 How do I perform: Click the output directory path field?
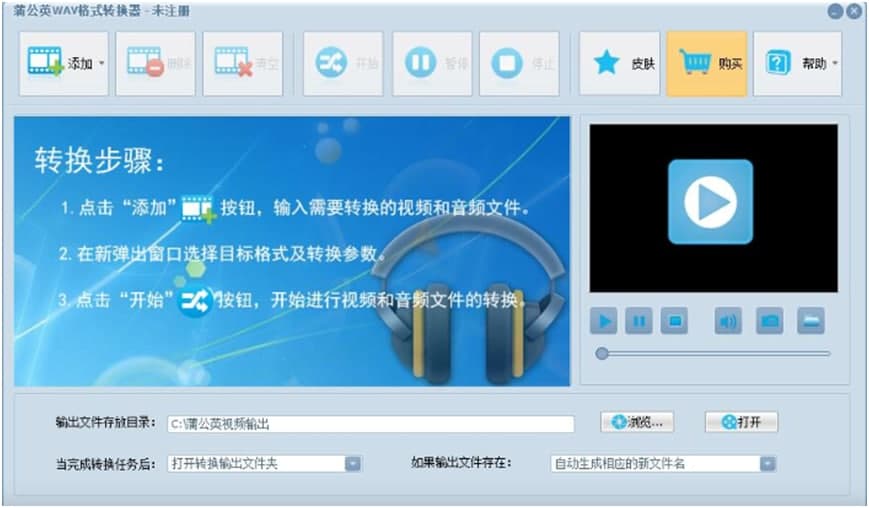(x=371, y=424)
